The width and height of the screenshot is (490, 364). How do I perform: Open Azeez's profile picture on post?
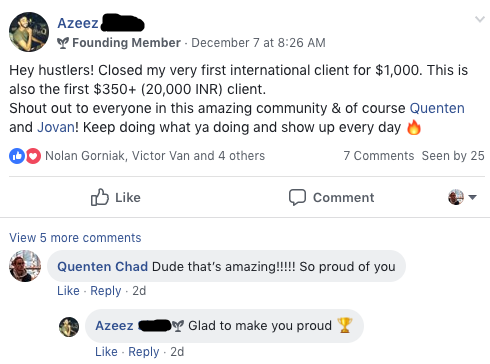coord(29,32)
